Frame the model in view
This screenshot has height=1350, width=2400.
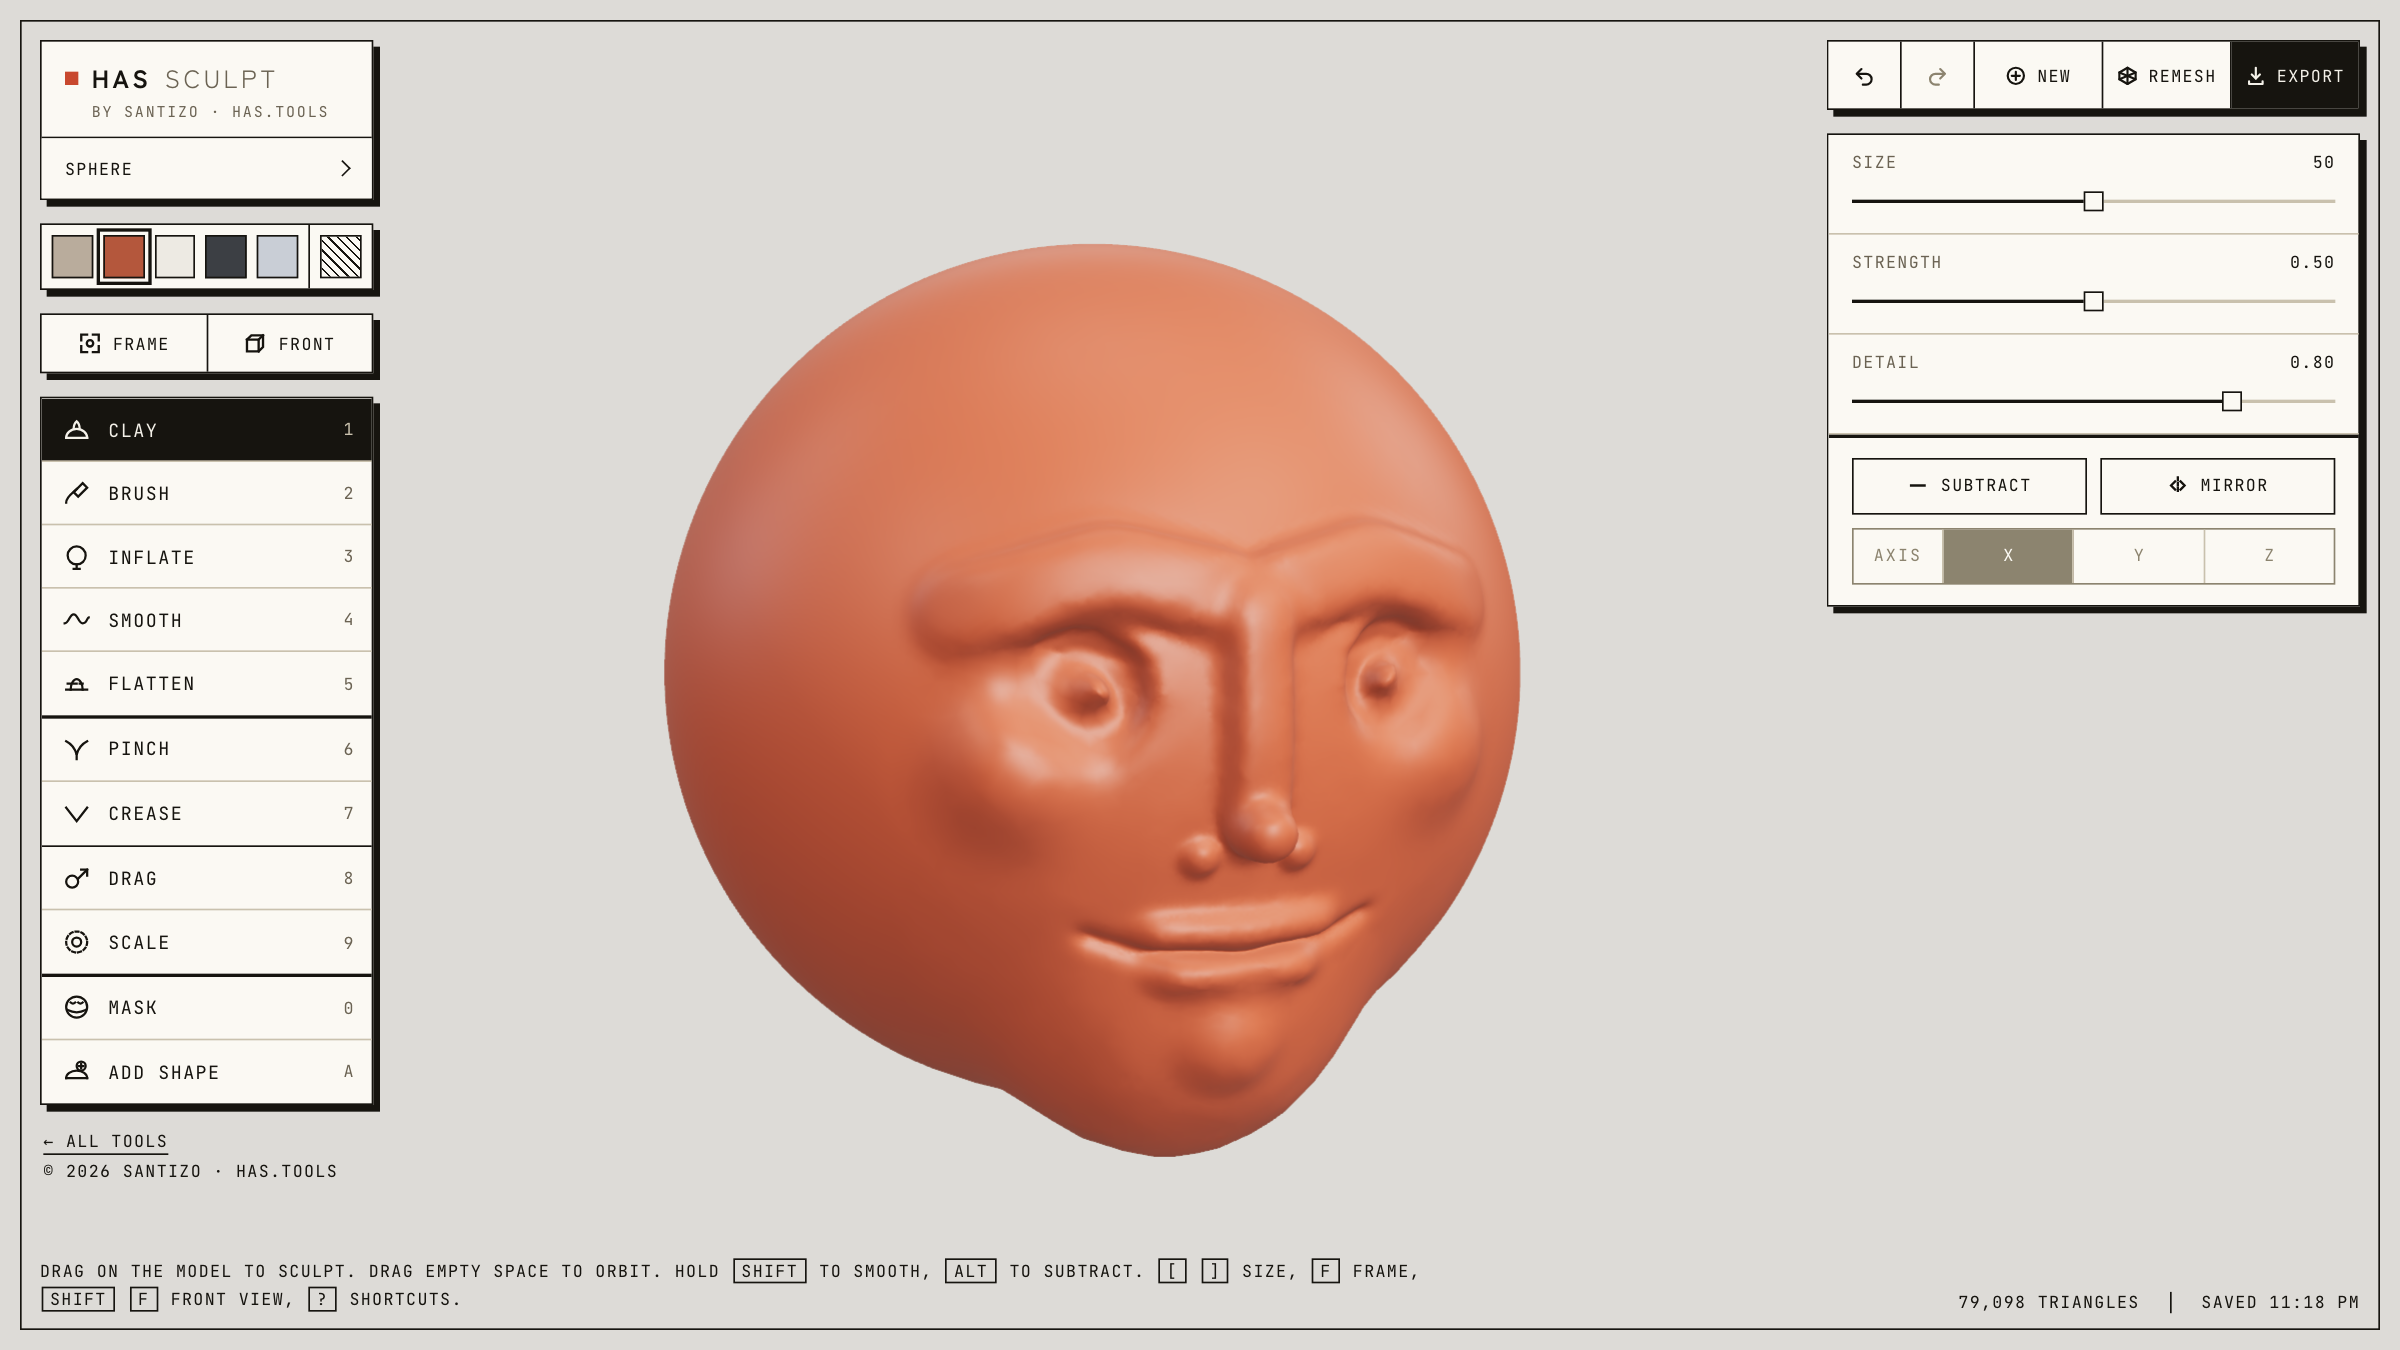click(x=124, y=344)
